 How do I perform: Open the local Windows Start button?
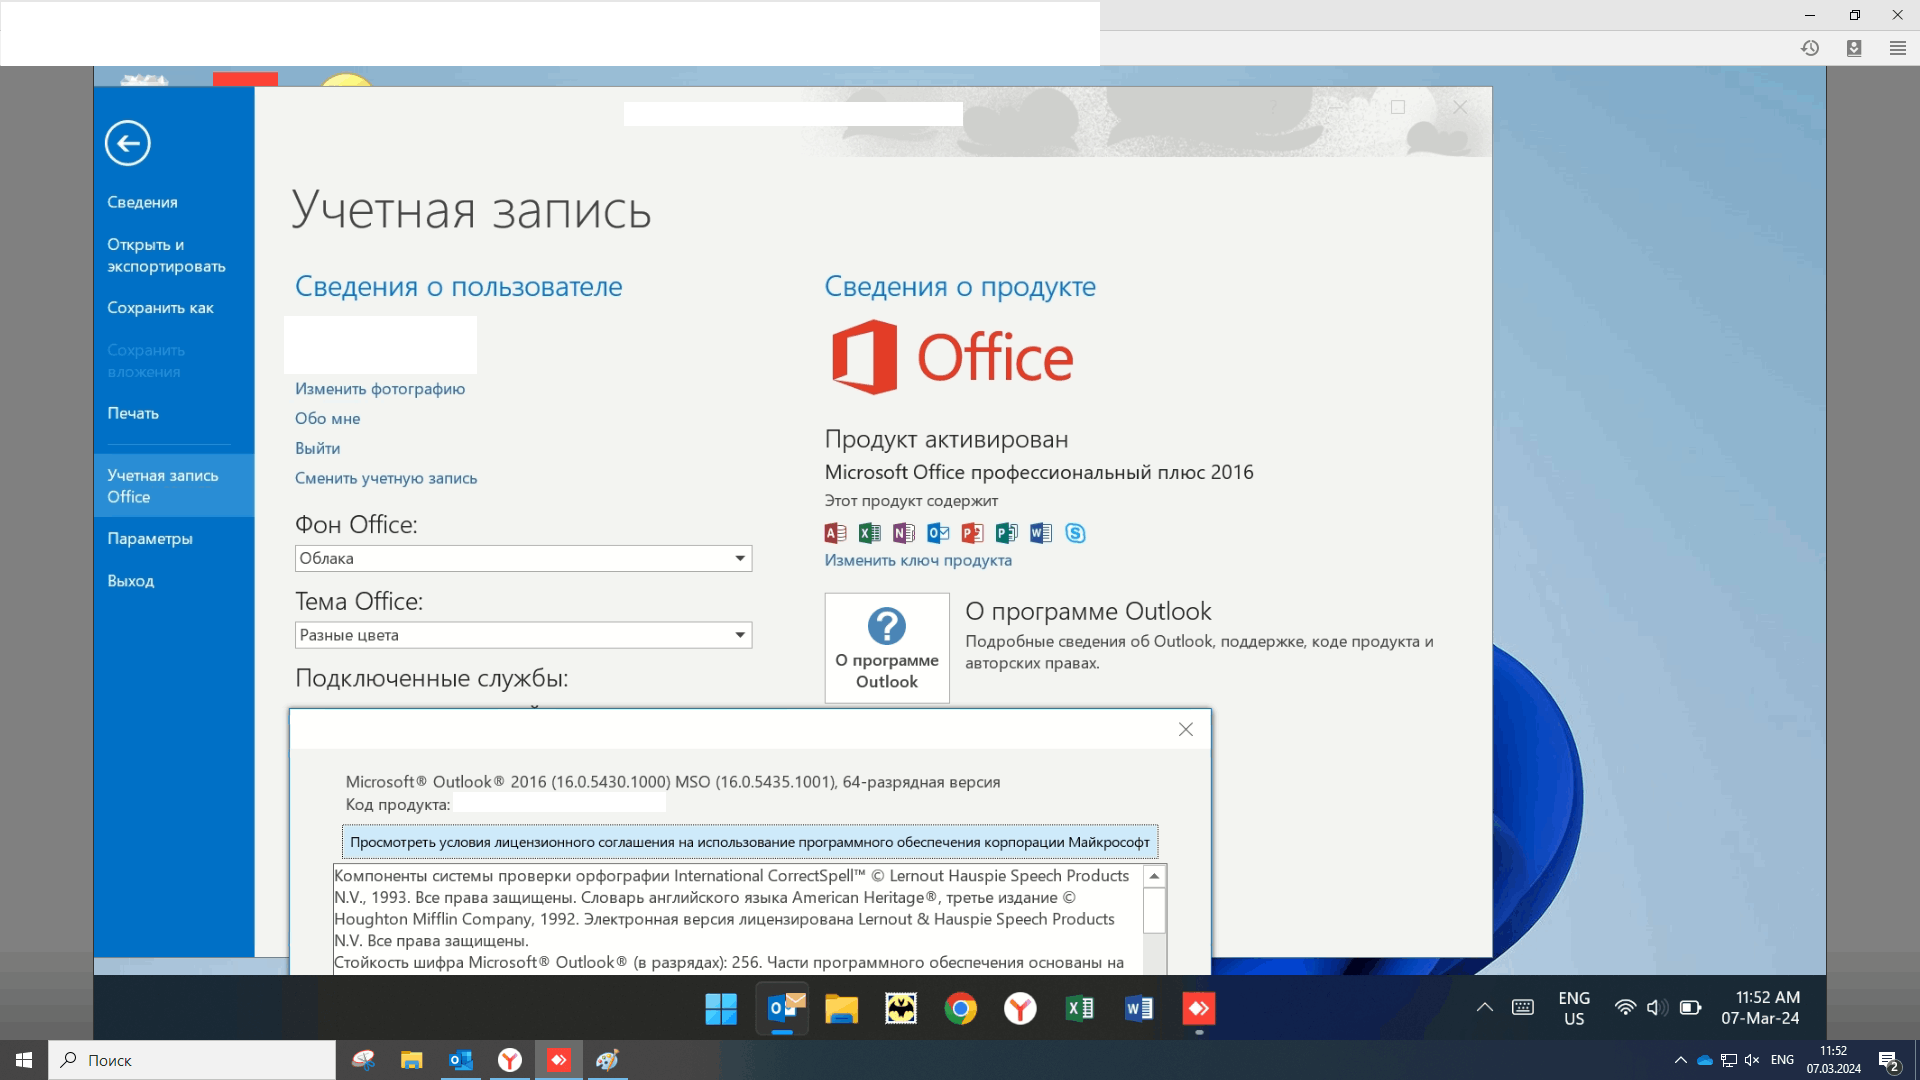[x=24, y=1060]
